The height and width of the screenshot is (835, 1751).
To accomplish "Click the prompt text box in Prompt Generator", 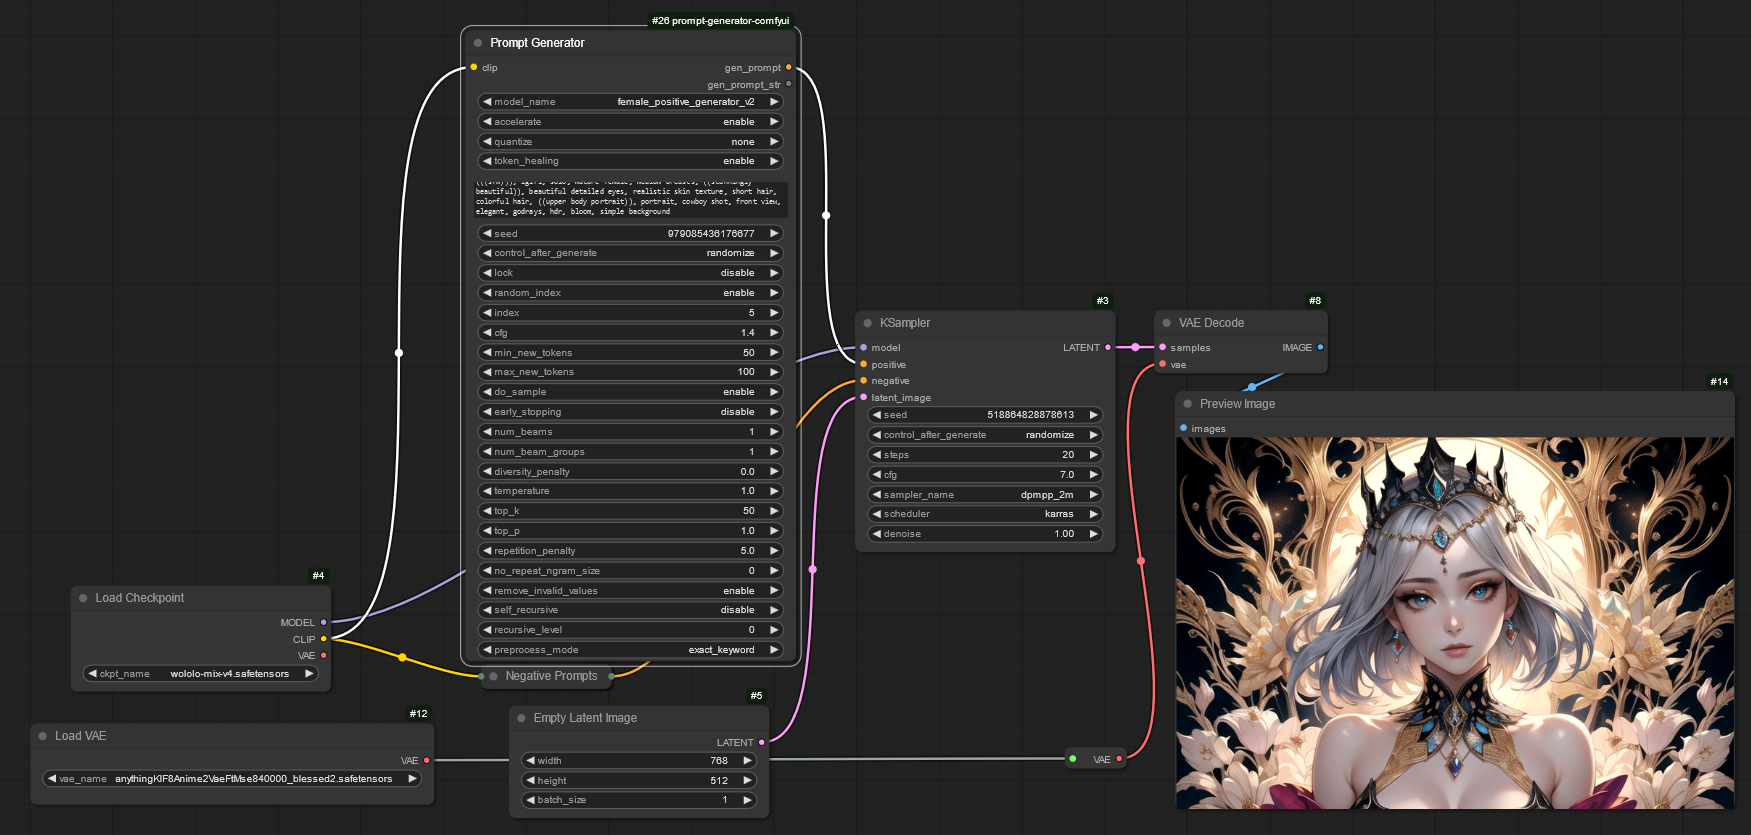I will click(x=631, y=199).
